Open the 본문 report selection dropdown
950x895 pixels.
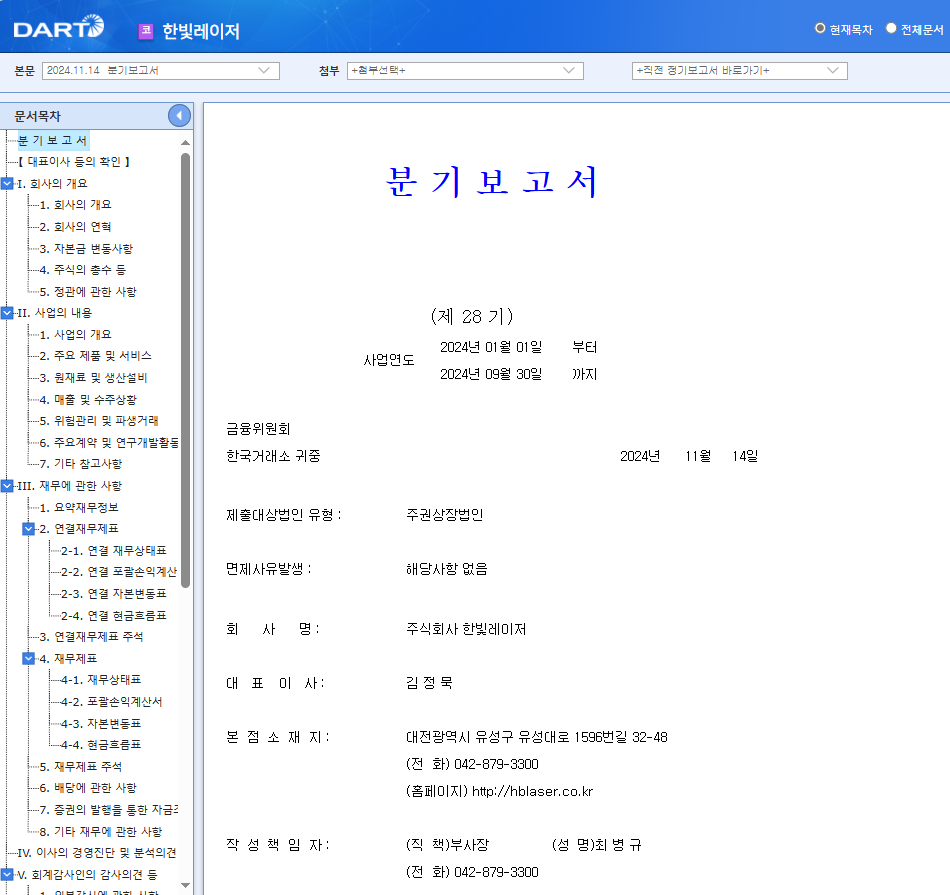tap(262, 70)
